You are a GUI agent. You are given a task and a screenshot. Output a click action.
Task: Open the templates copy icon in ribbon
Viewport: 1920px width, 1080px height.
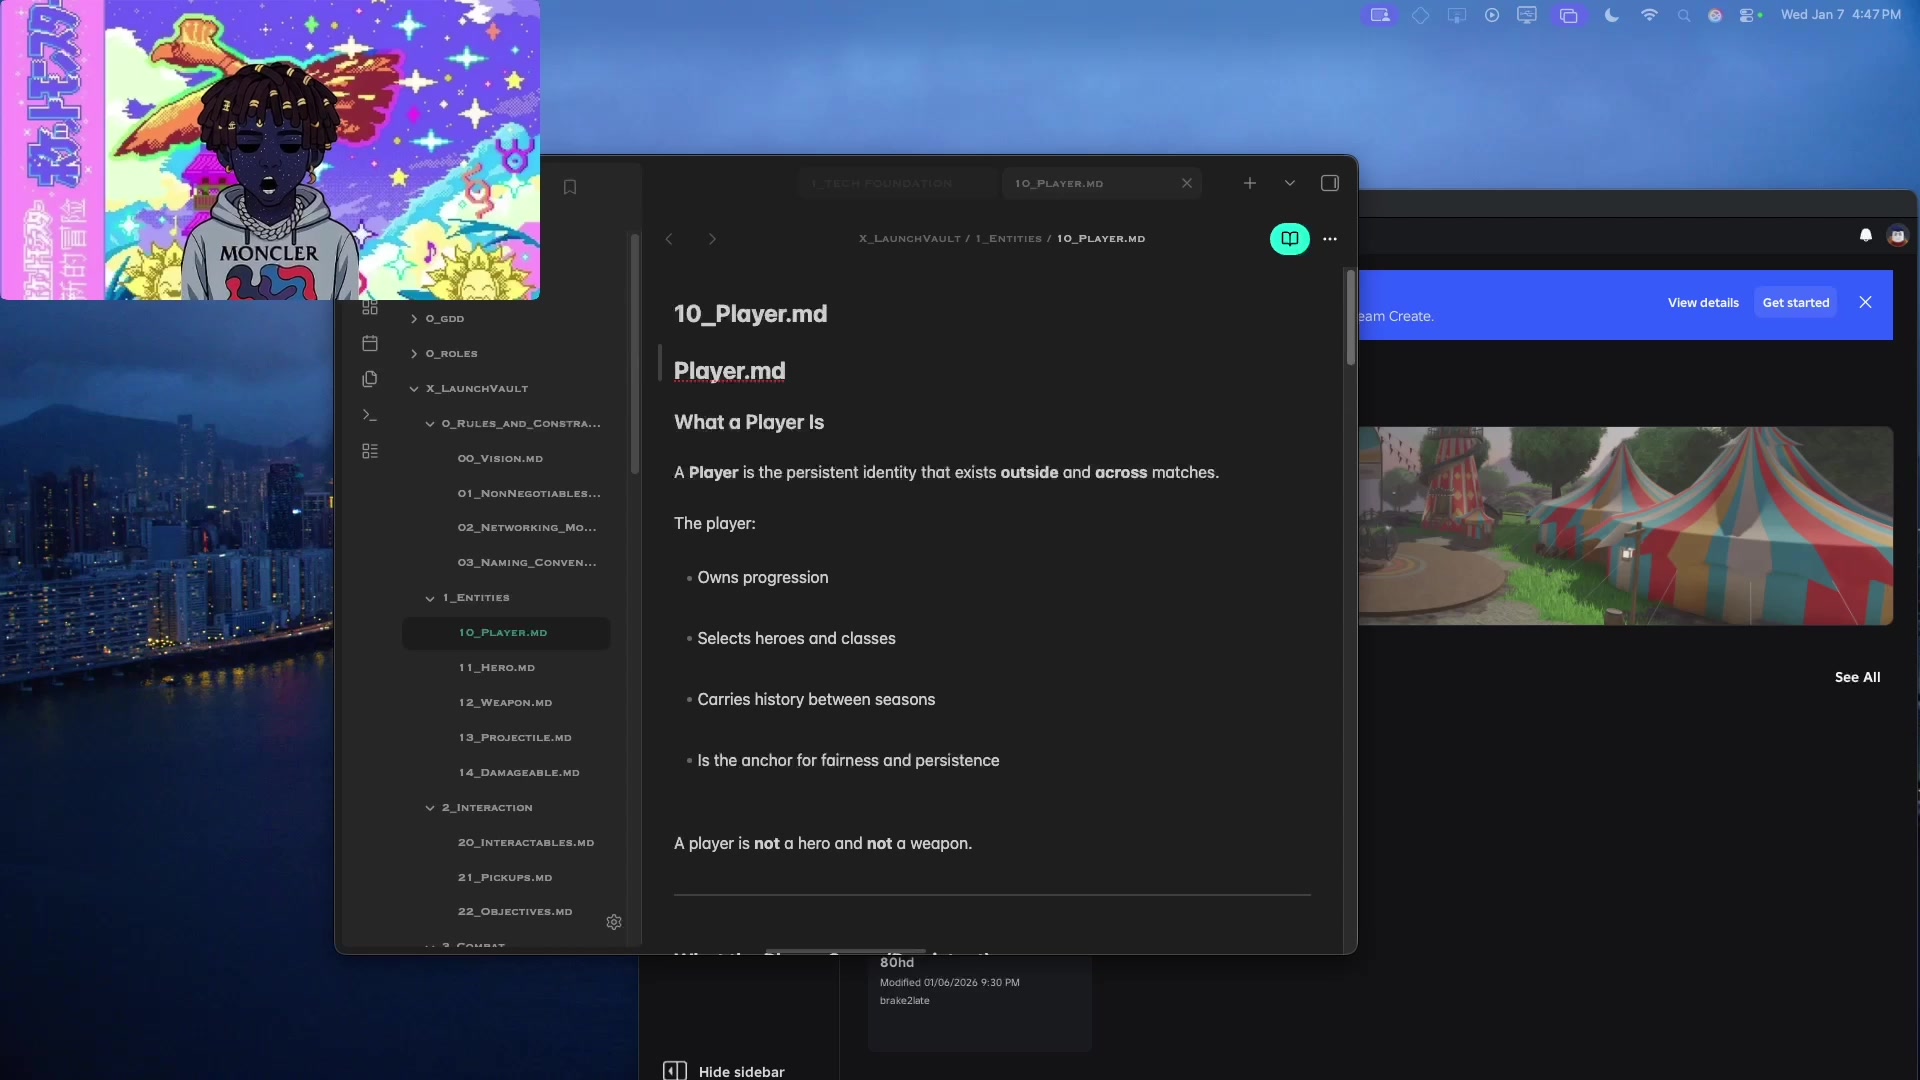point(370,379)
